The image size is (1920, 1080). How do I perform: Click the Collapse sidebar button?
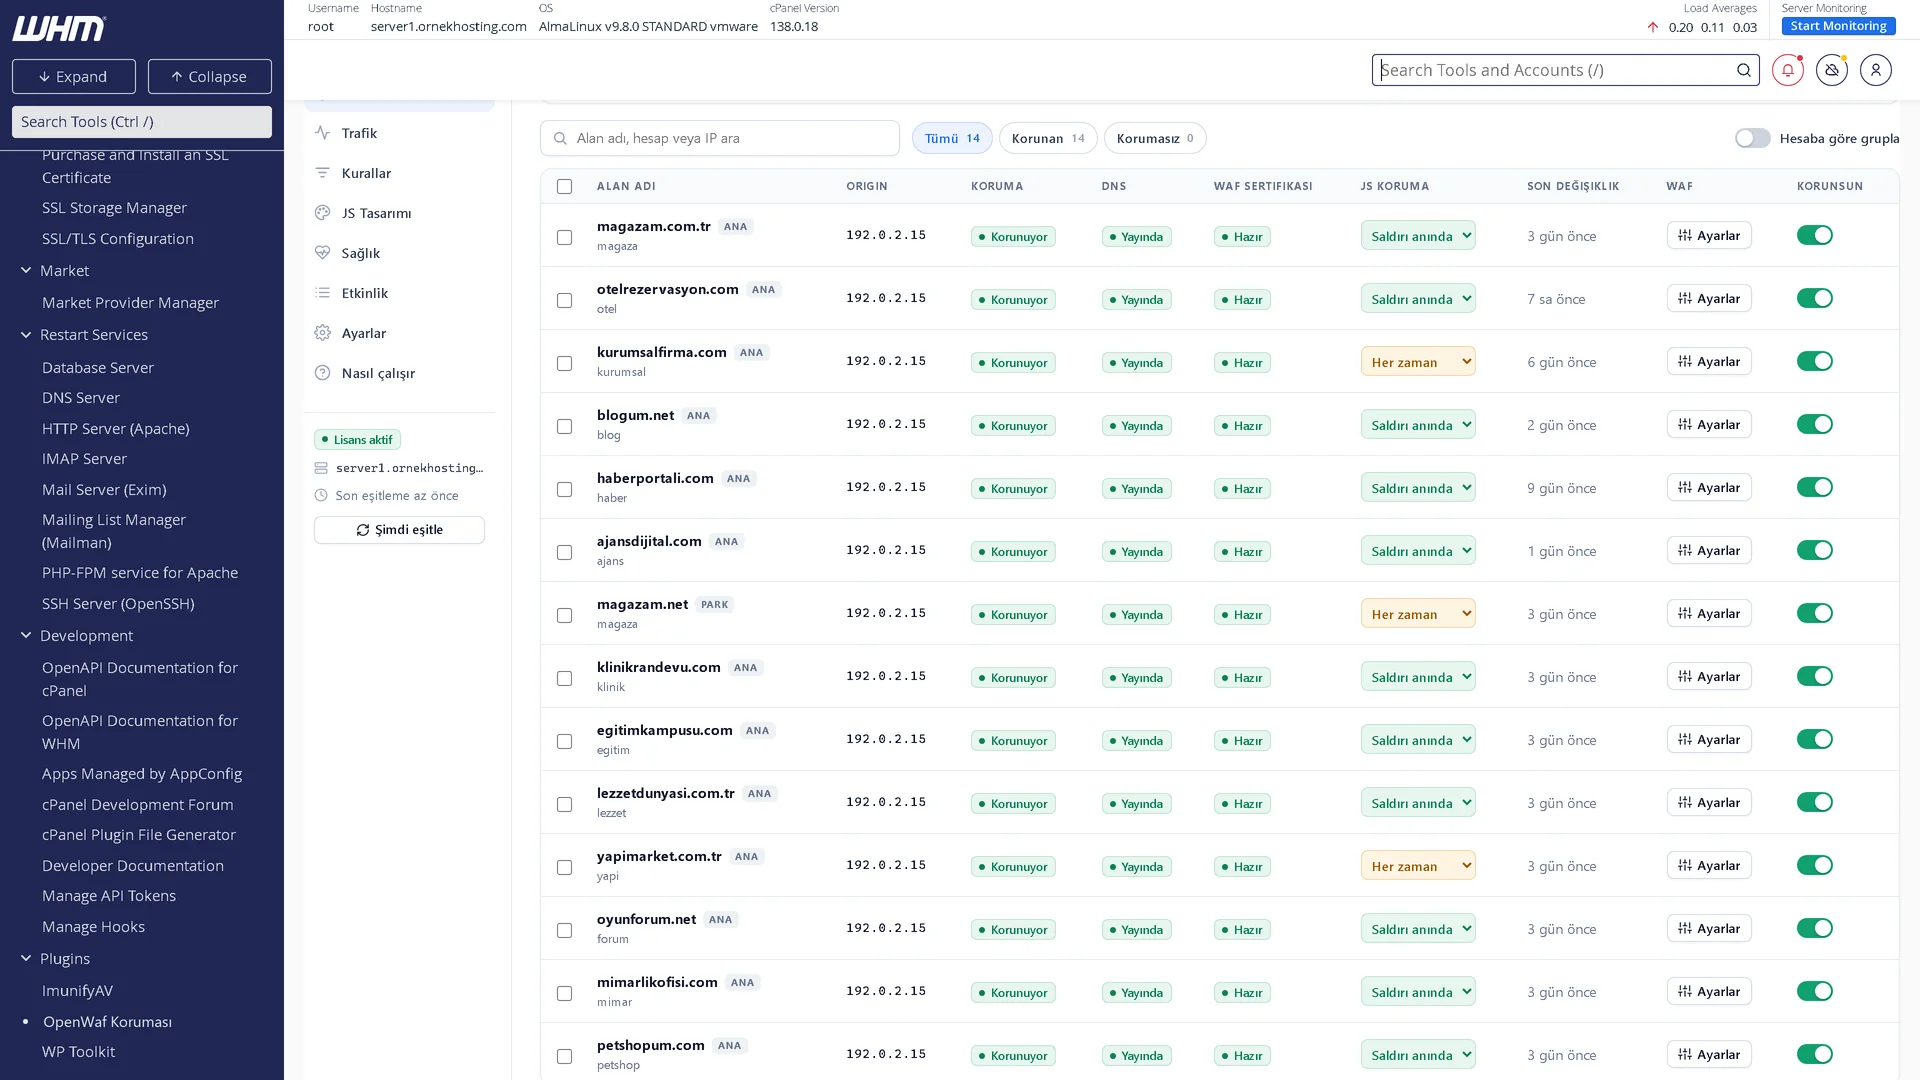pos(209,76)
